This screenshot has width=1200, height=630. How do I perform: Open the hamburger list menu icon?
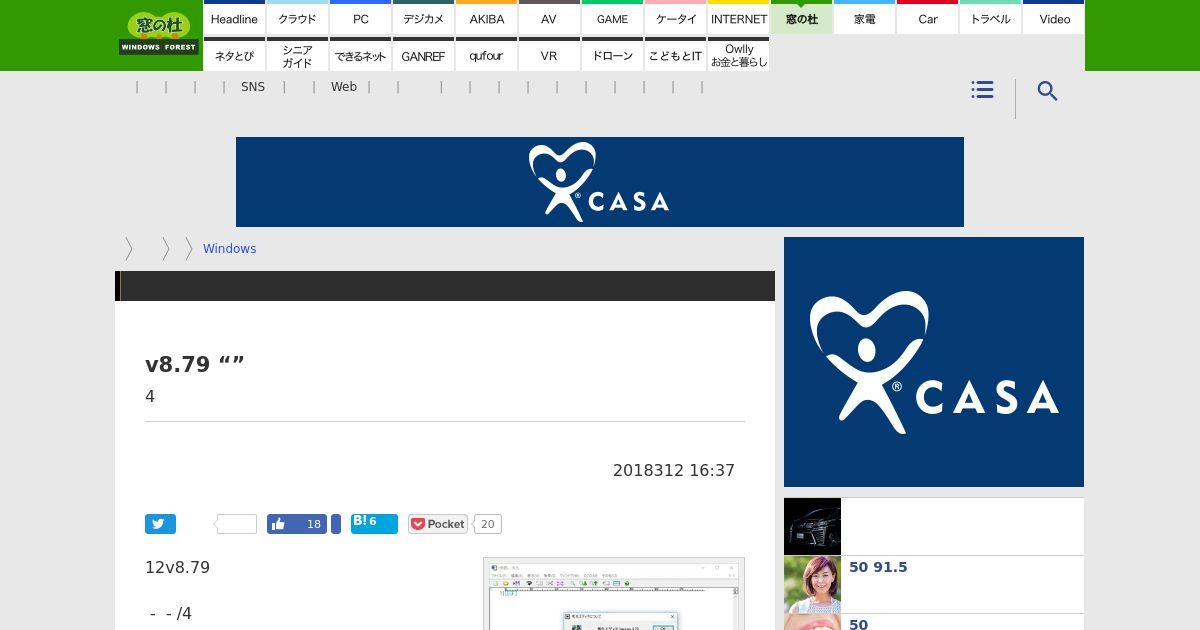click(x=982, y=90)
